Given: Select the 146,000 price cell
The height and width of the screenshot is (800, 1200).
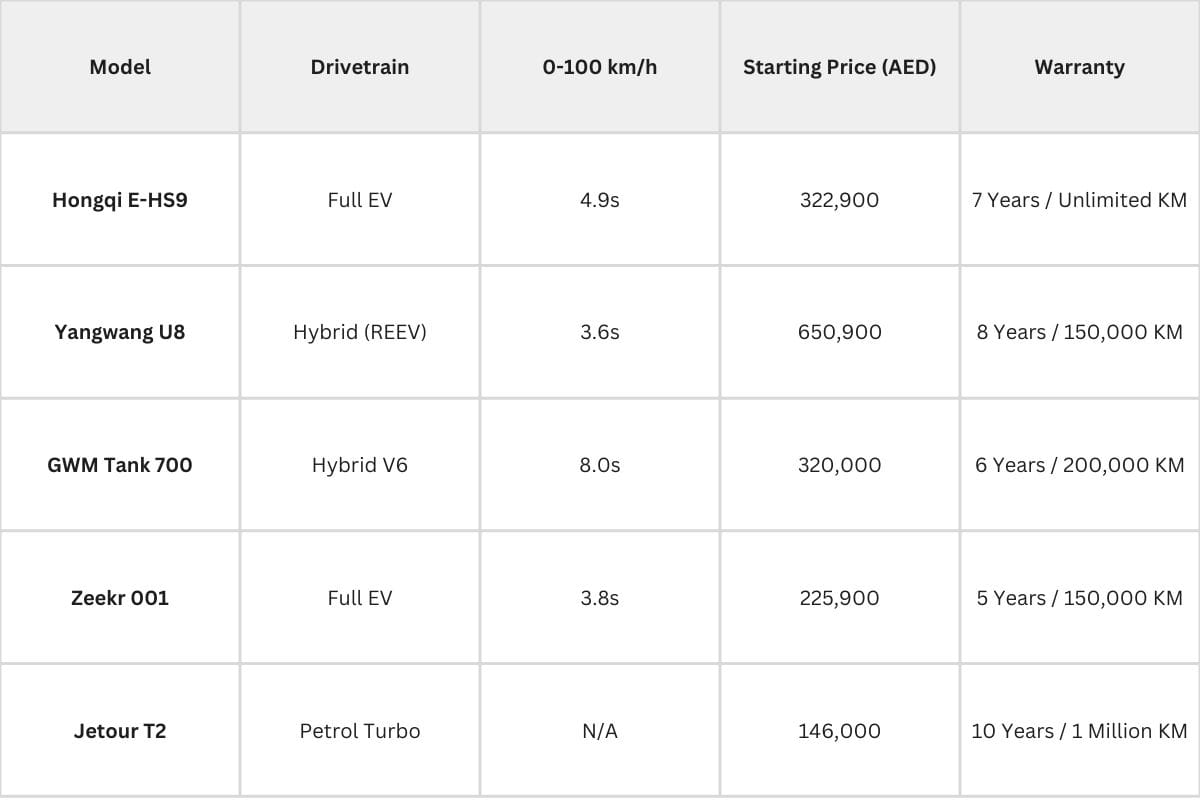Looking at the screenshot, I should tap(840, 731).
